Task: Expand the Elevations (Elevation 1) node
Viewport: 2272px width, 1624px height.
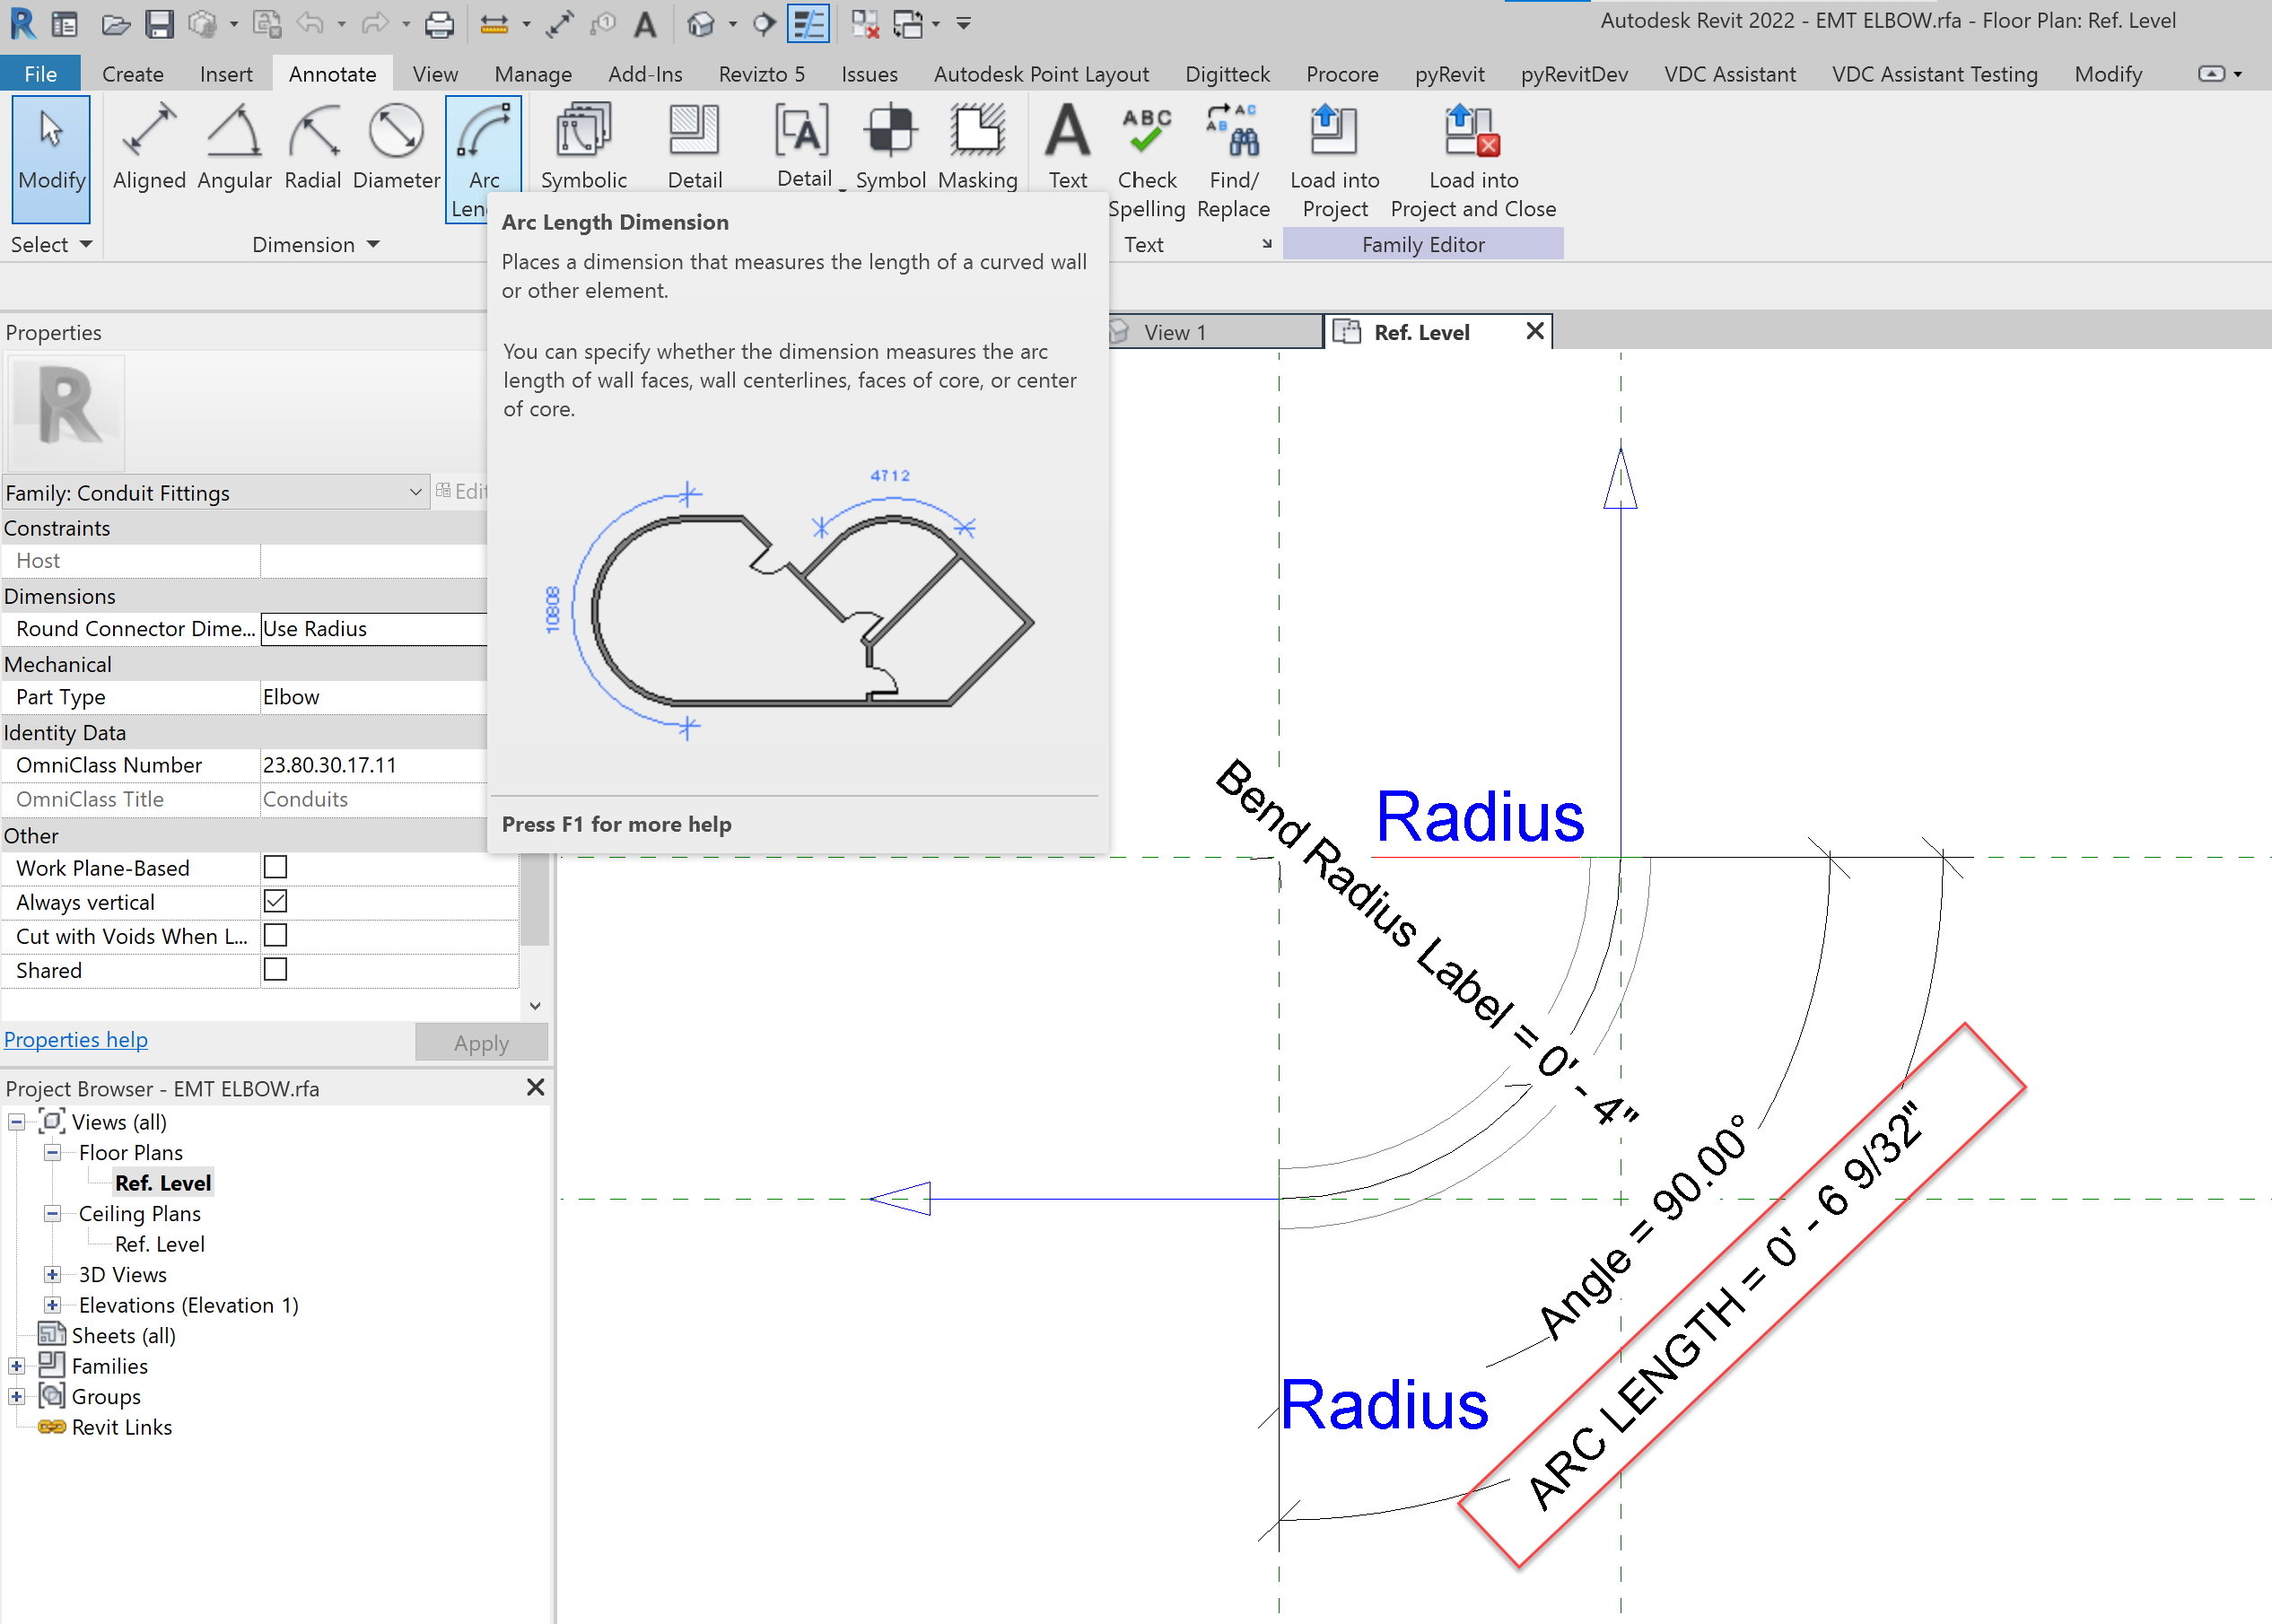Action: click(53, 1305)
